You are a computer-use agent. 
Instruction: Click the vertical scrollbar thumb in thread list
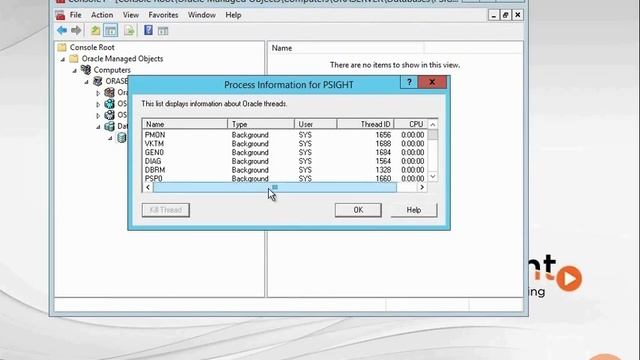coord(433,135)
